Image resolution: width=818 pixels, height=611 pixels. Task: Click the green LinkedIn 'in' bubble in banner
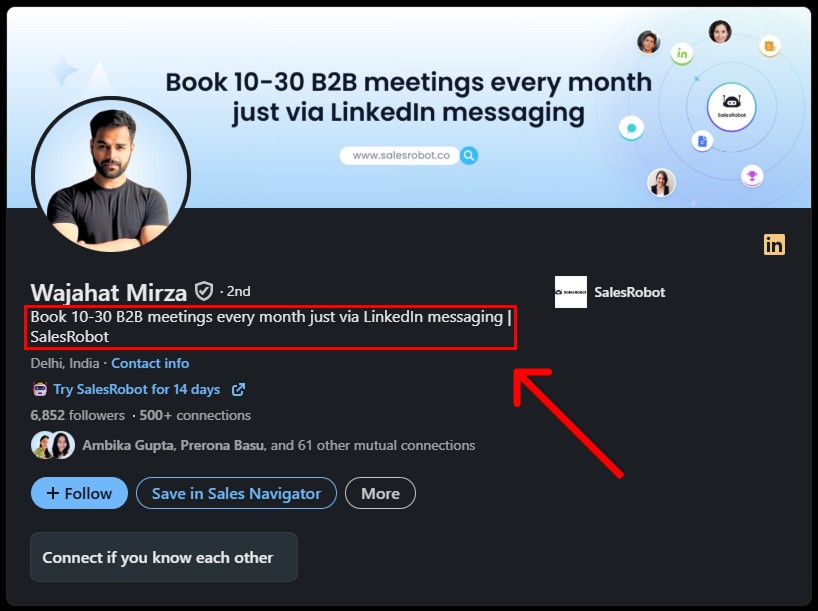(682, 54)
